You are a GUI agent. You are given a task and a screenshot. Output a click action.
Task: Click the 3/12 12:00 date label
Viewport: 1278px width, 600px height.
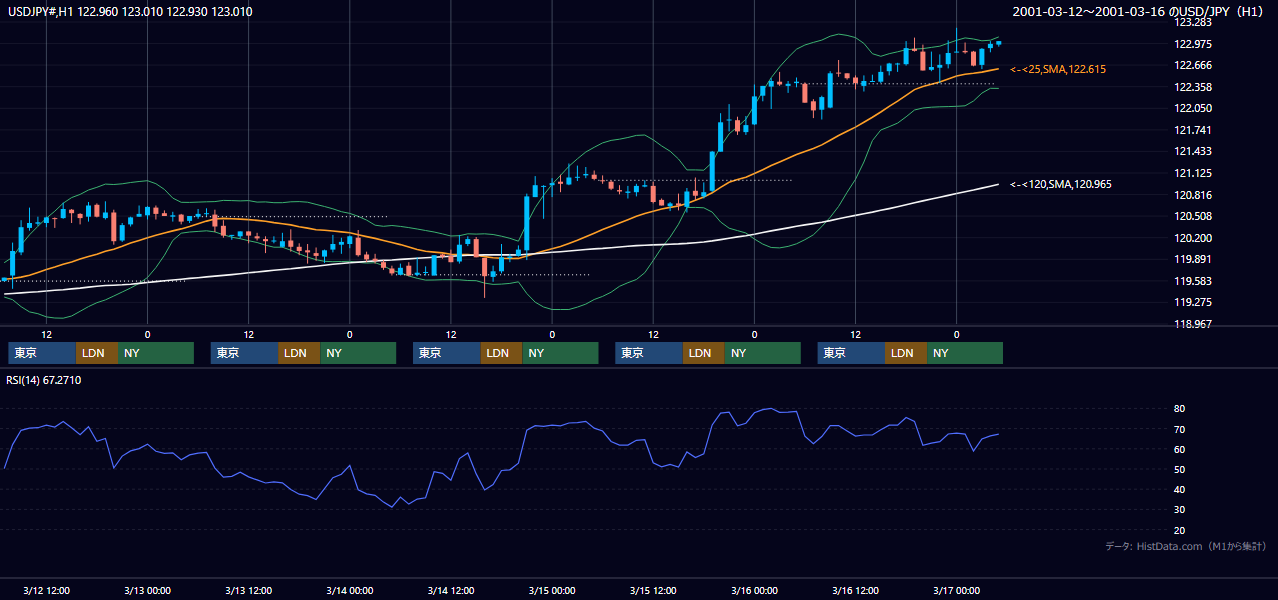pyautogui.click(x=46, y=590)
